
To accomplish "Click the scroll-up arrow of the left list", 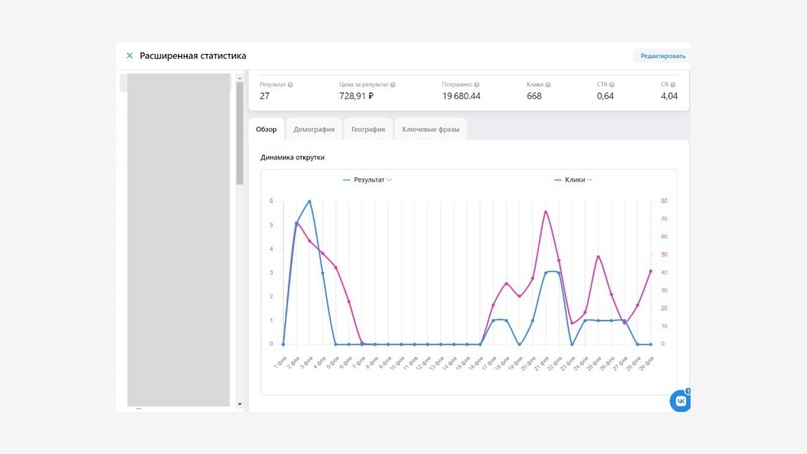I will point(239,78).
